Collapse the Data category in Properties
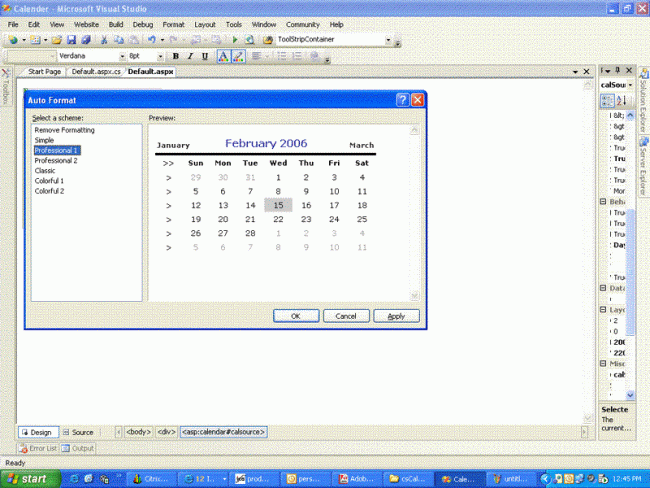The width and height of the screenshot is (650, 488). point(604,288)
